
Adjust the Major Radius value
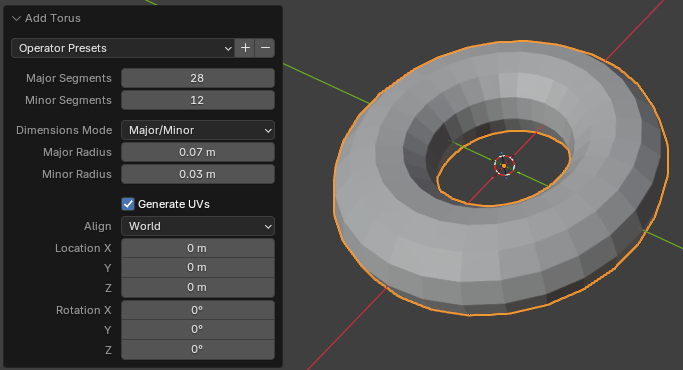pos(198,152)
